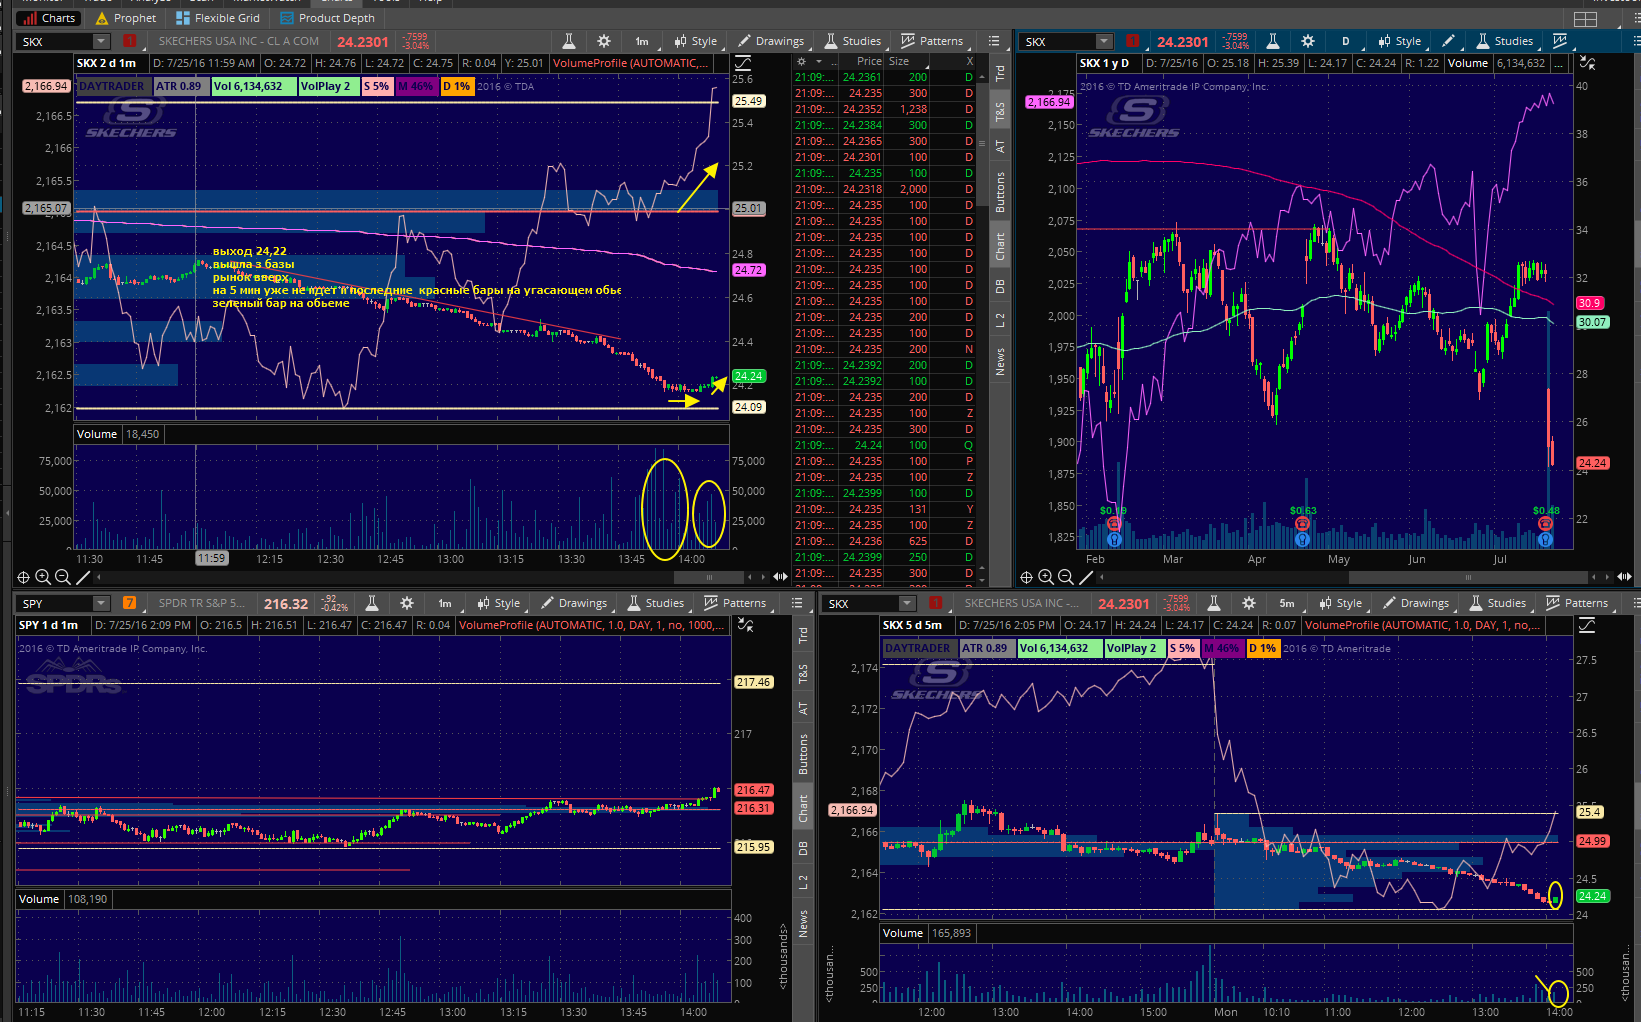Click crosshair pan tool under top-left chart
Screen dimensions: 1641x1022
tap(23, 577)
